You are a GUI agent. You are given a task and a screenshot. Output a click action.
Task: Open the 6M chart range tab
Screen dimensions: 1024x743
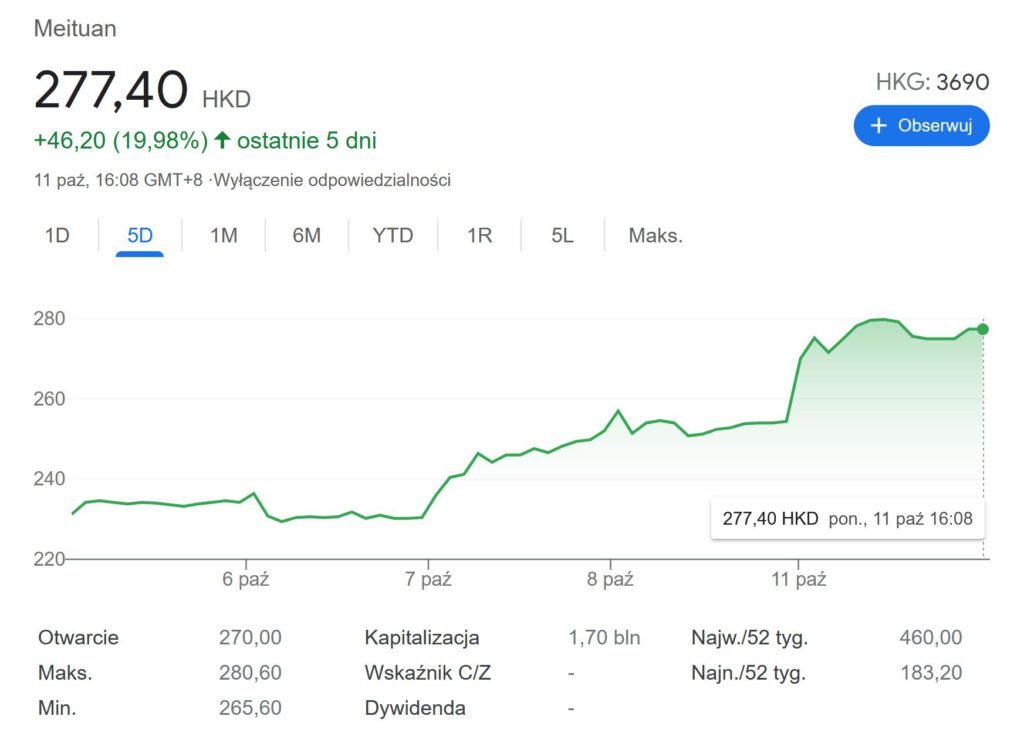pyautogui.click(x=307, y=235)
